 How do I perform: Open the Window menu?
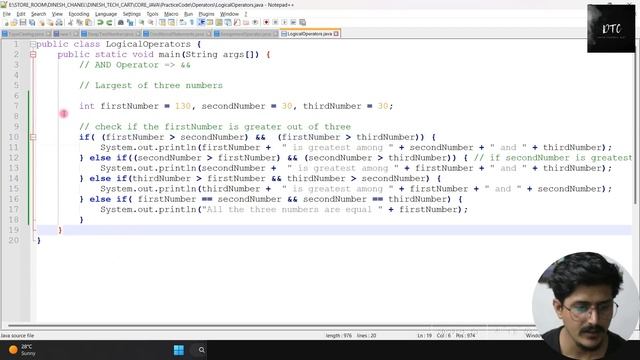coord(229,14)
